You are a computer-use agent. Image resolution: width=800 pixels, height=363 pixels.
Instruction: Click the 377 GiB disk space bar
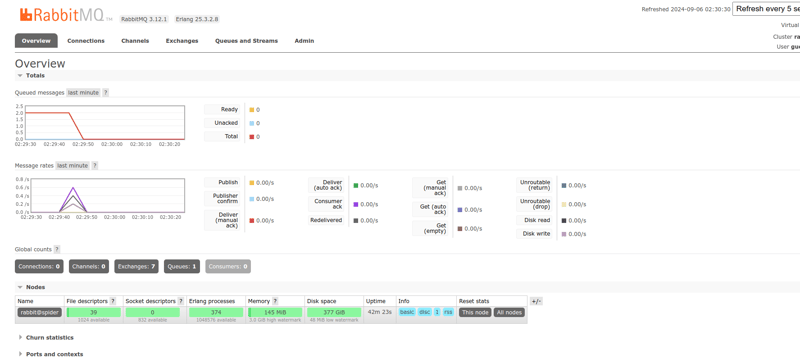[x=334, y=312]
